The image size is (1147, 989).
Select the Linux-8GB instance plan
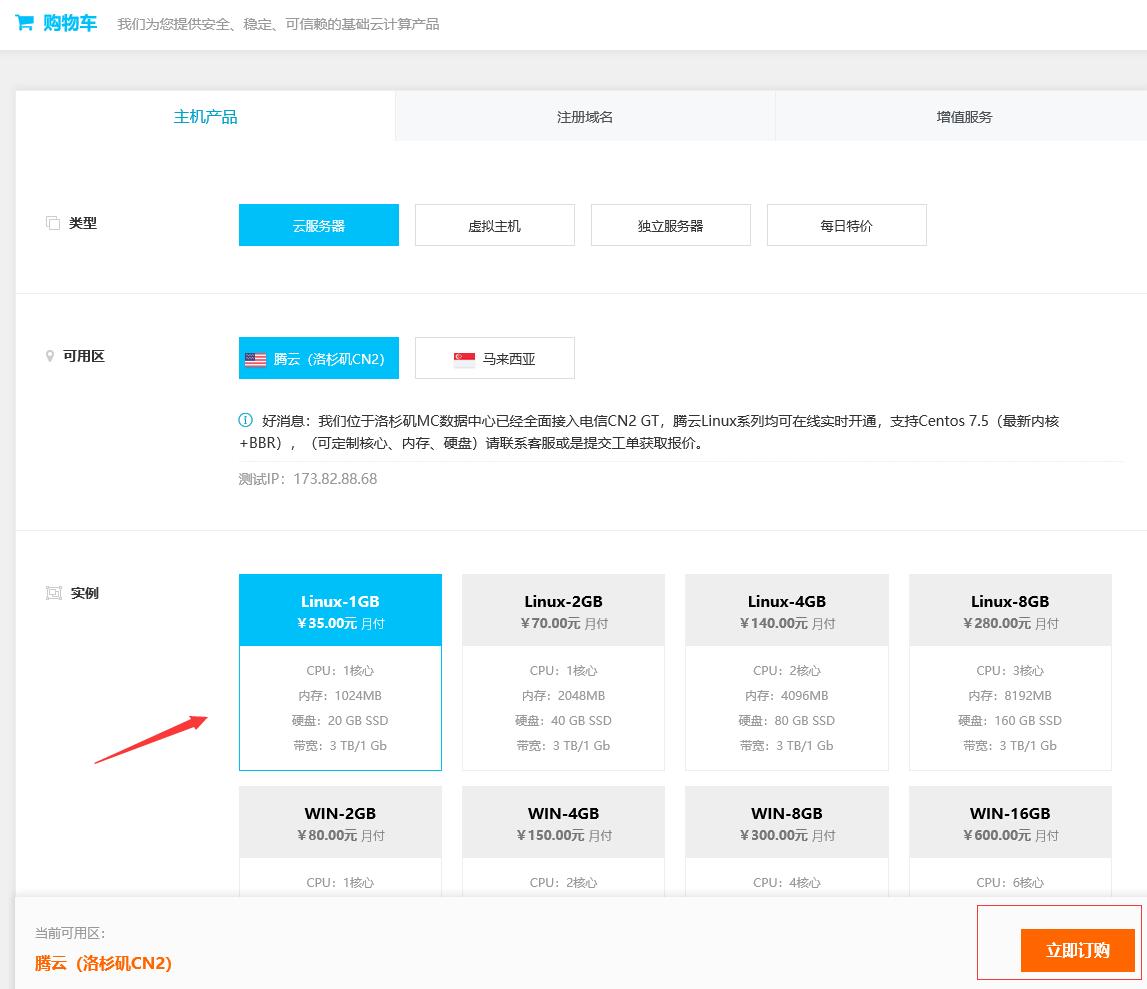tap(1010, 672)
